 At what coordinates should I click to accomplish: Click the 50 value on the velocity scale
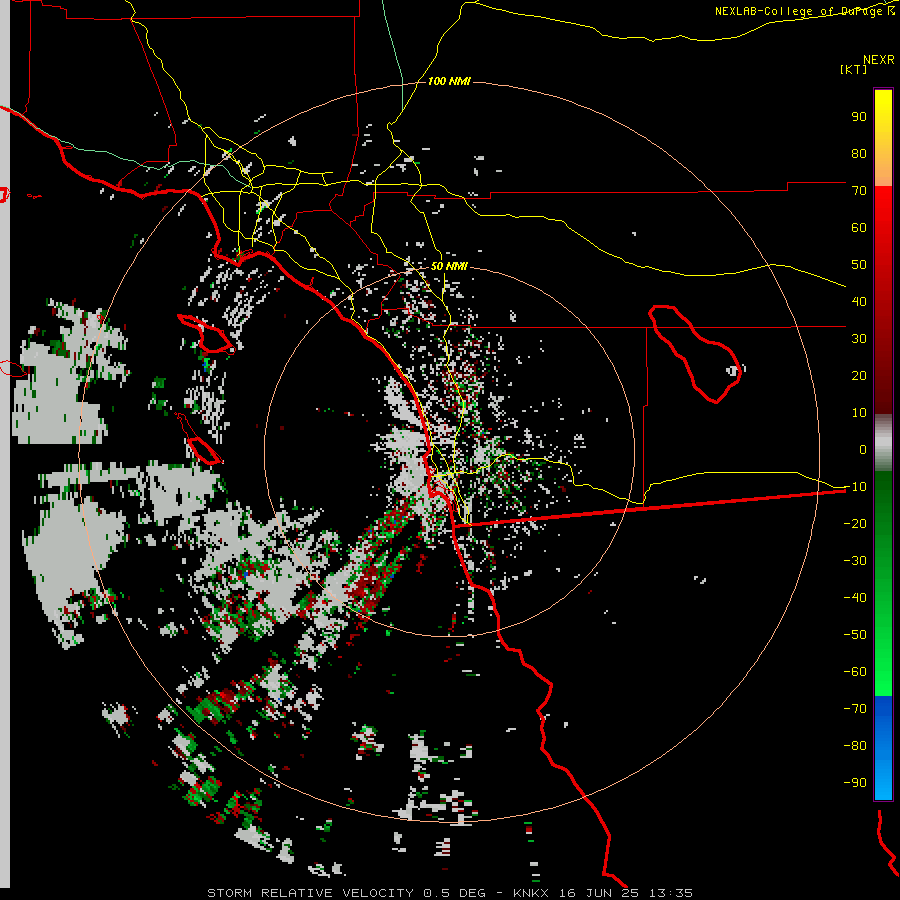coord(859,265)
